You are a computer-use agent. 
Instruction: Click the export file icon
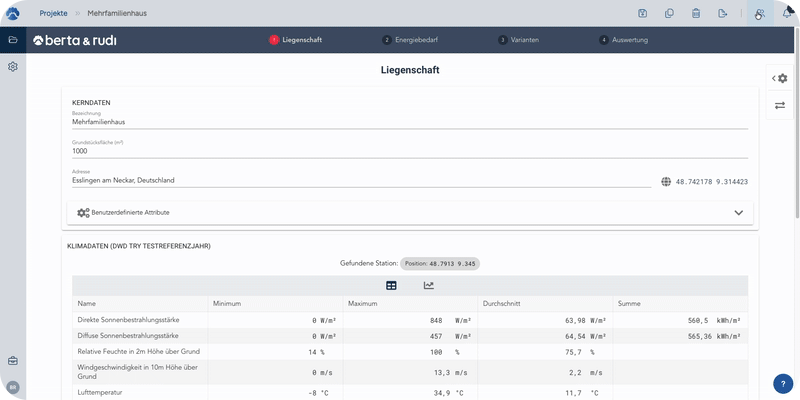(722, 13)
